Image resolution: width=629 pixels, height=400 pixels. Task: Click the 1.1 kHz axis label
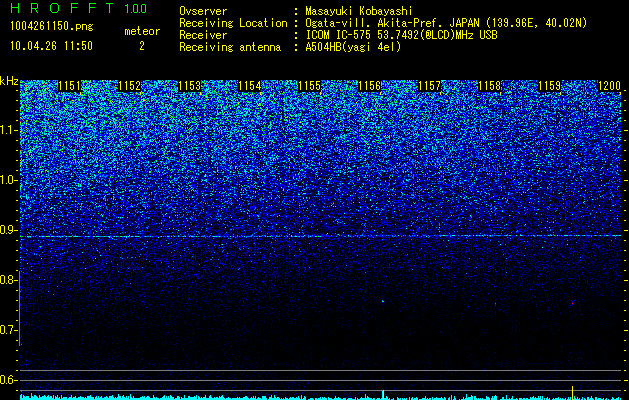9,130
